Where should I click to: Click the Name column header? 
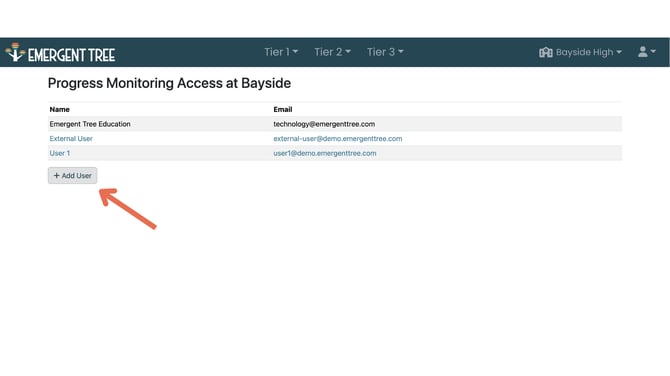tap(59, 109)
